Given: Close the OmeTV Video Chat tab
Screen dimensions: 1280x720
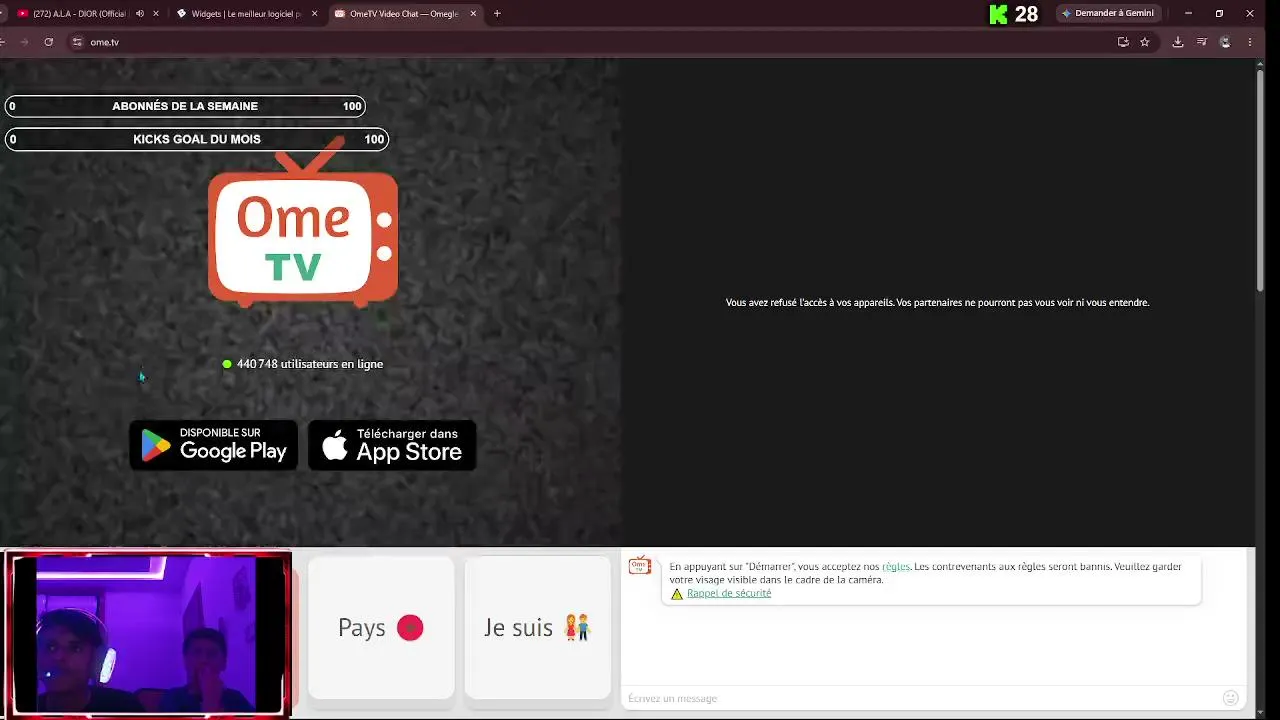Looking at the screenshot, I should coord(473,14).
